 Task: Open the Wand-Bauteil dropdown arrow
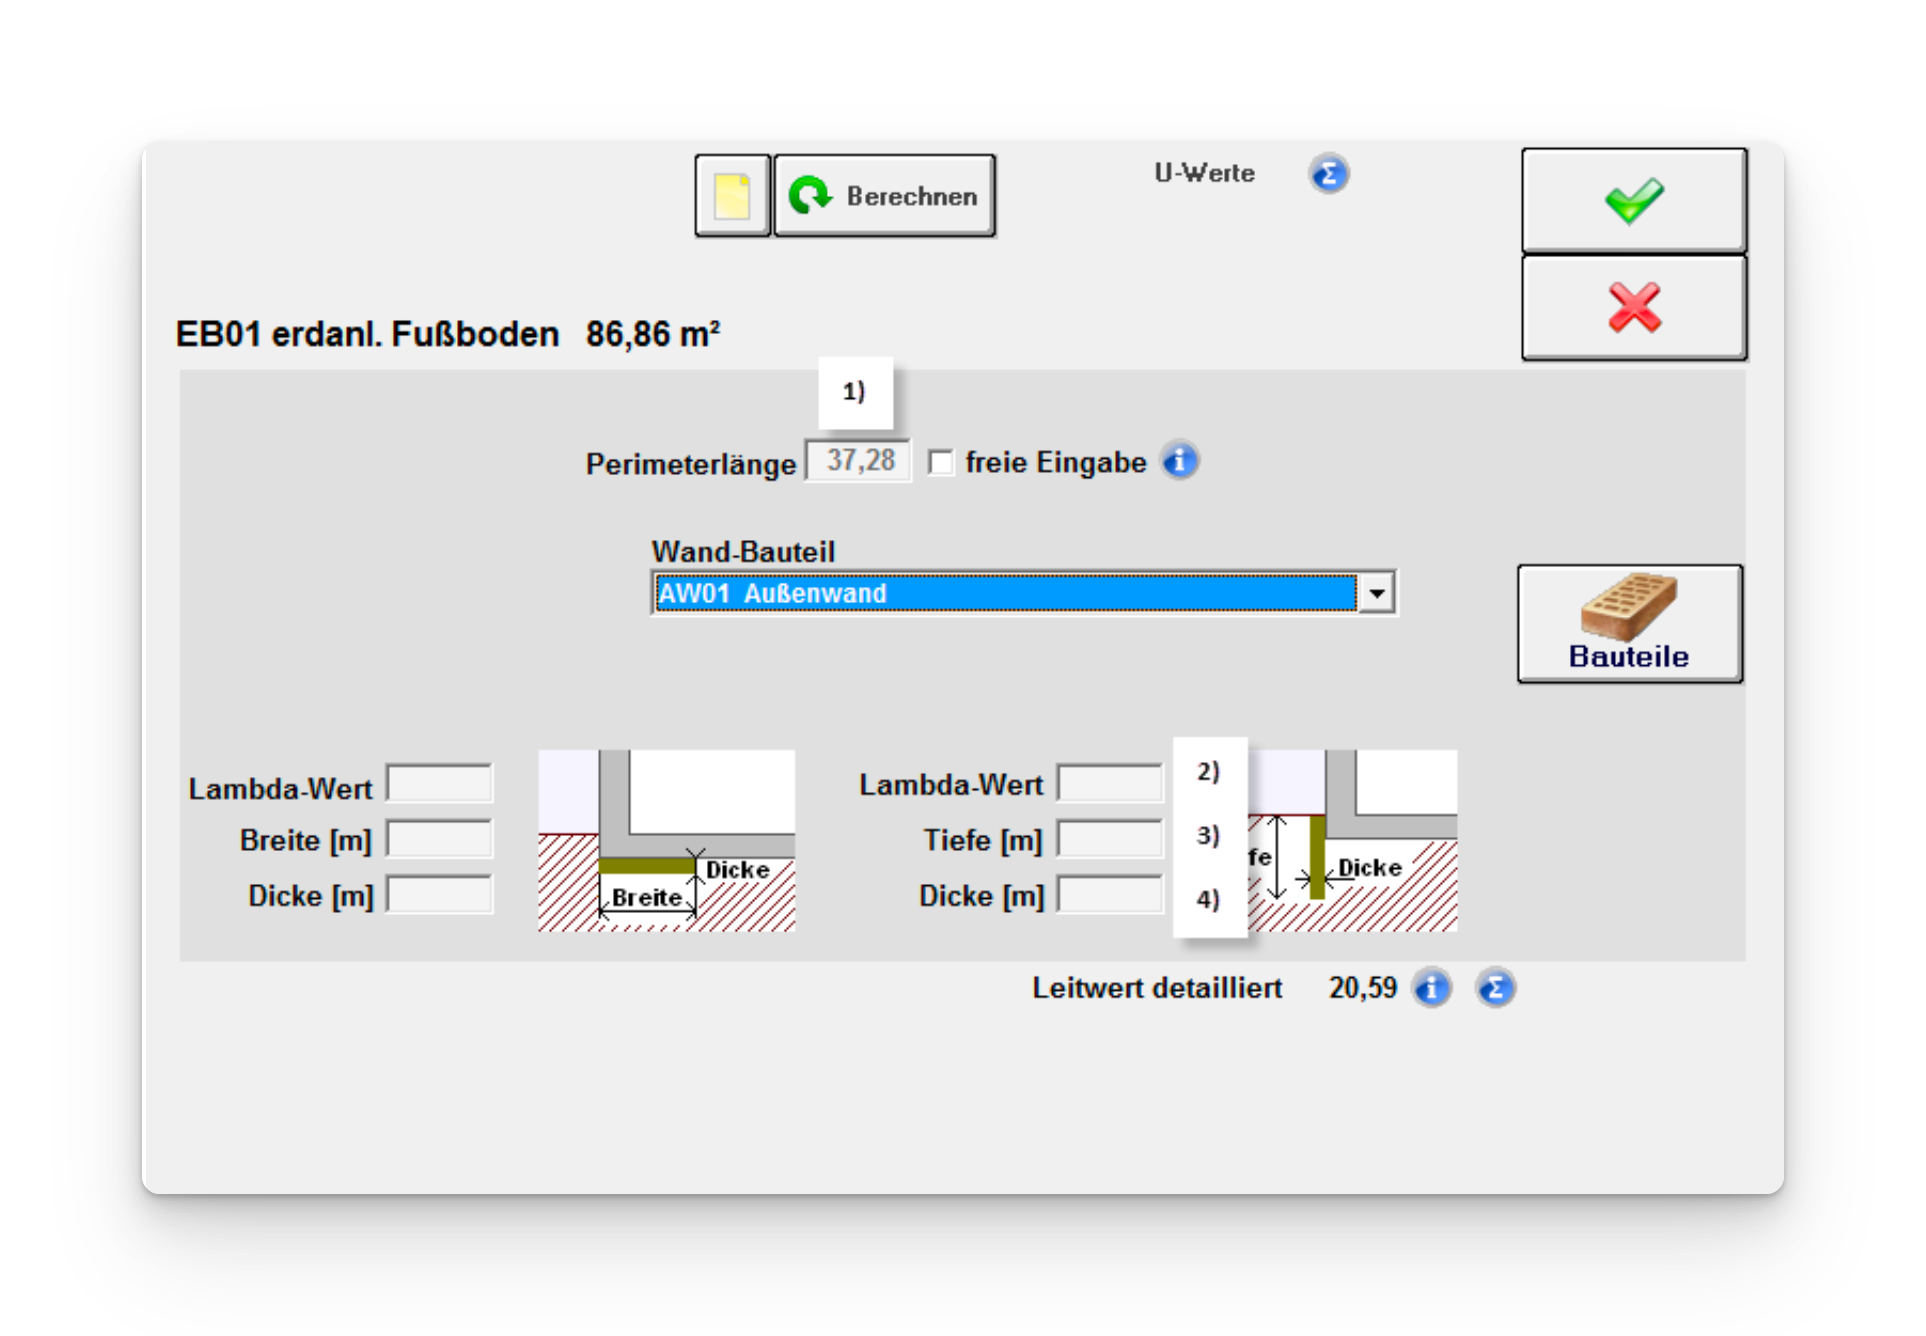point(1377,593)
